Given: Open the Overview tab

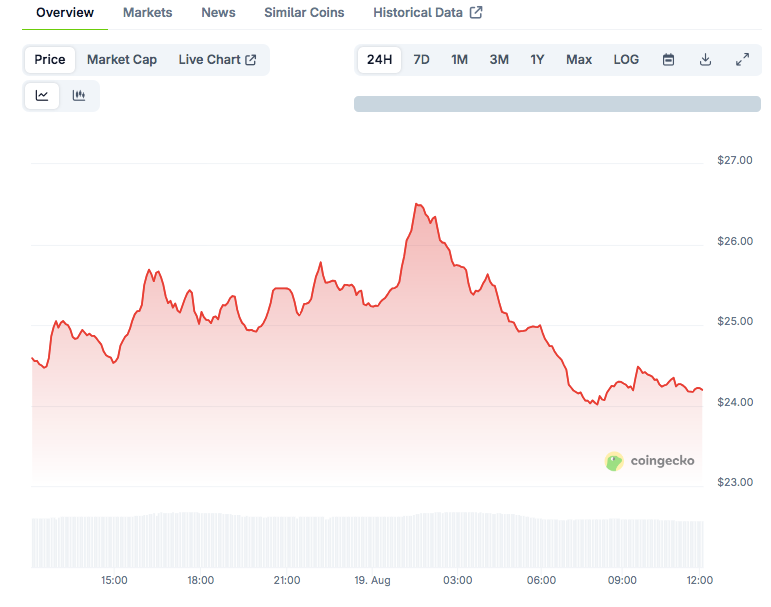Looking at the screenshot, I should tap(65, 13).
